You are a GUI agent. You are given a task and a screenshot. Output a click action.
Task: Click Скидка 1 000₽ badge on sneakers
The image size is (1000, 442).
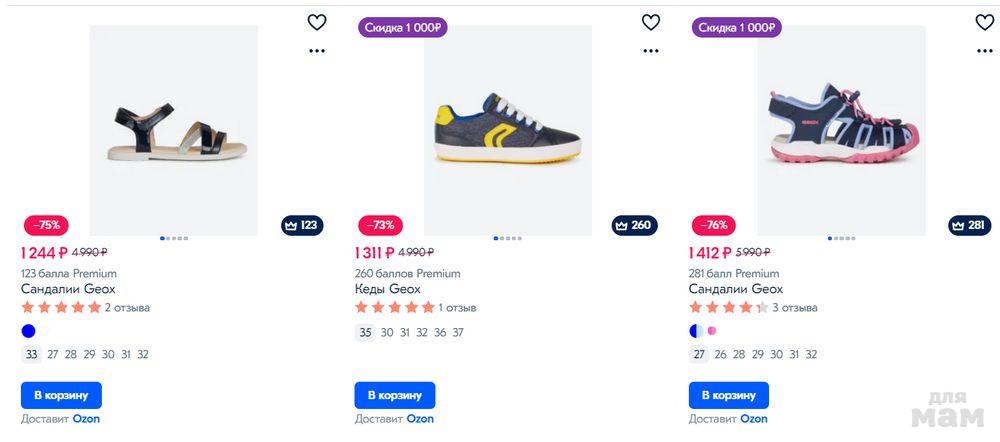402,28
